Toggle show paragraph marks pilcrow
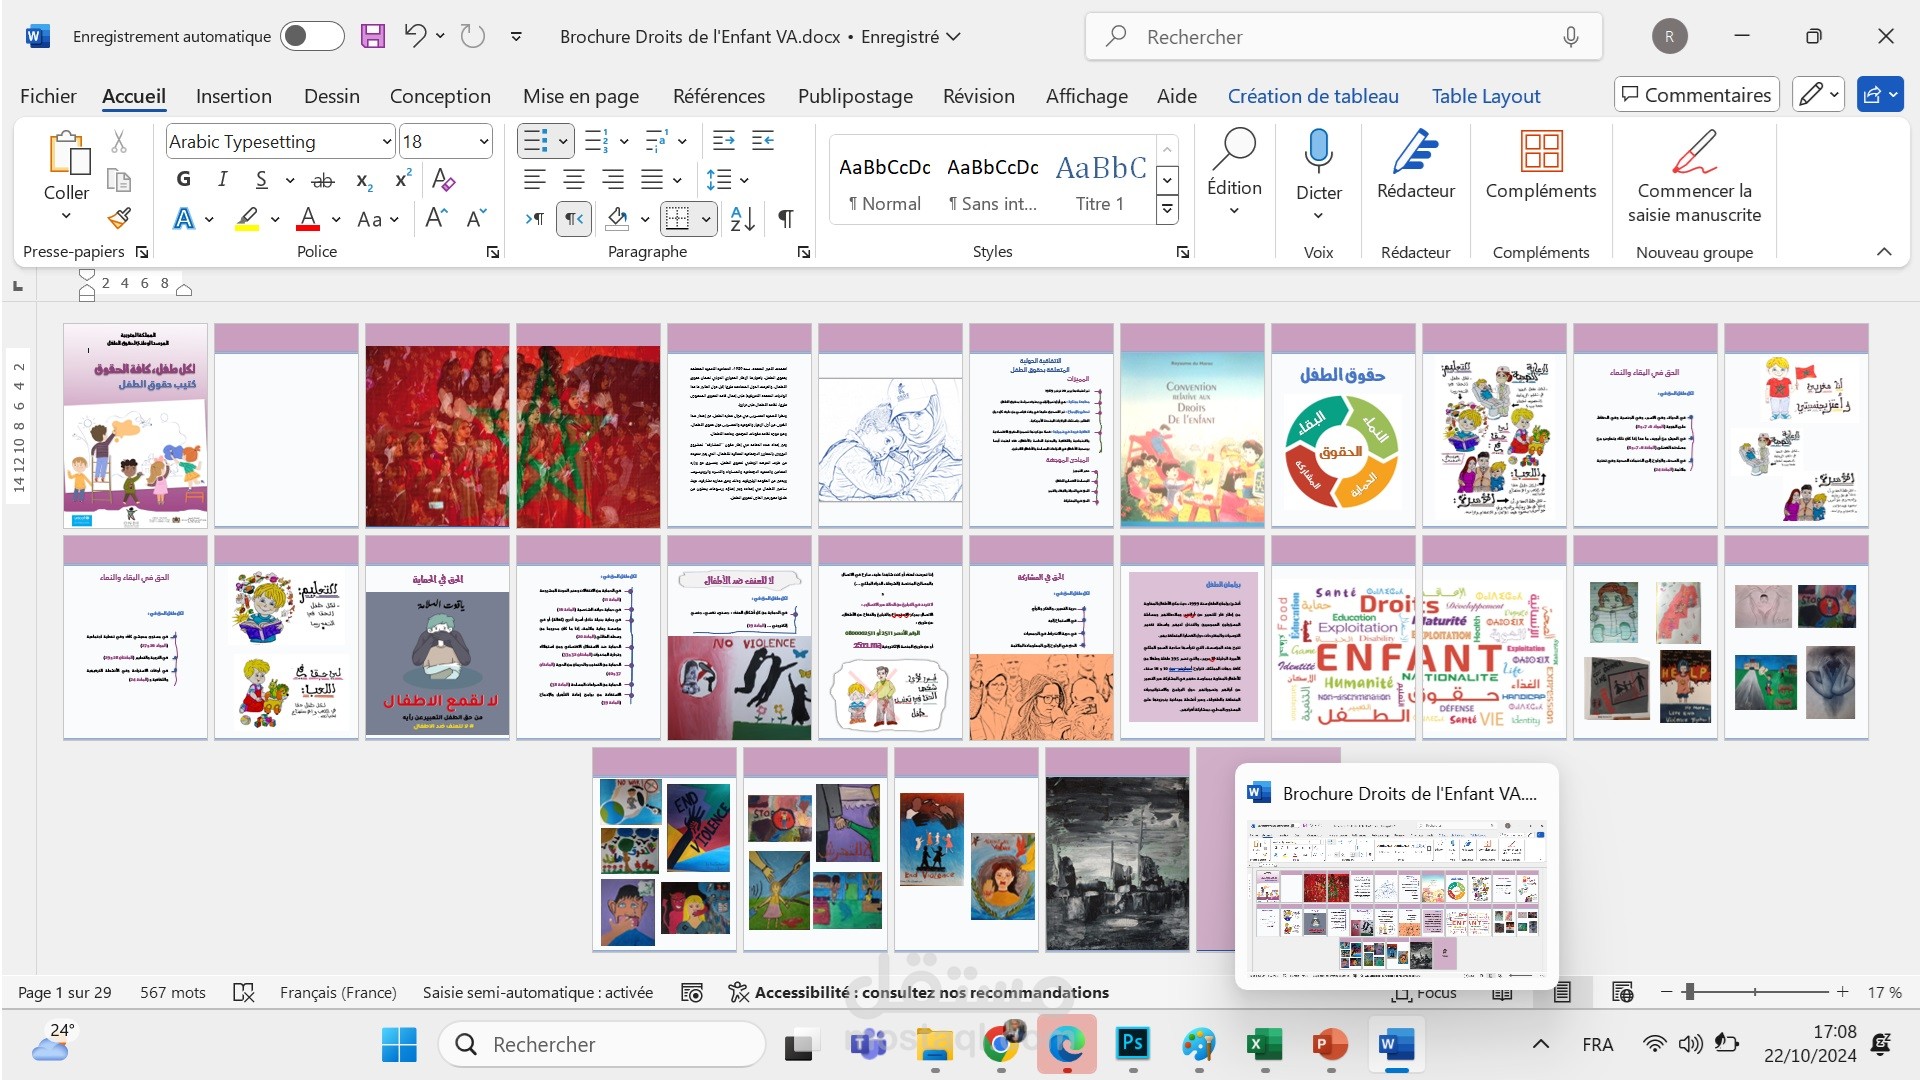 [786, 218]
